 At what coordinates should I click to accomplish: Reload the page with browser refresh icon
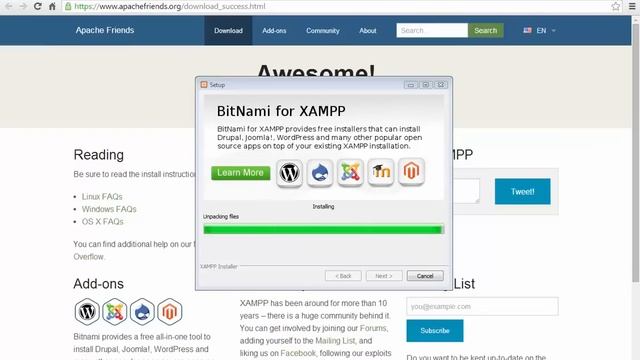pyautogui.click(x=38, y=6)
